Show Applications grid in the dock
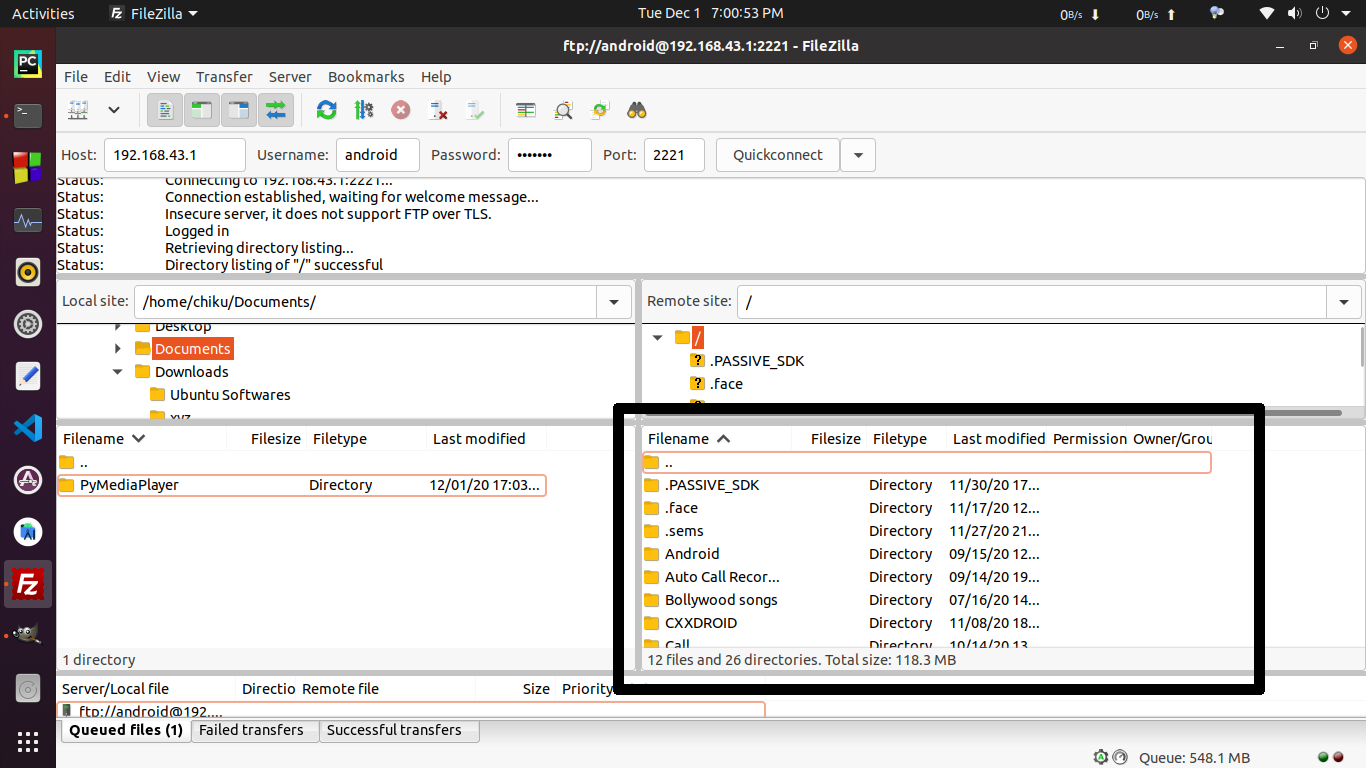Image resolution: width=1366 pixels, height=768 pixels. pyautogui.click(x=28, y=741)
